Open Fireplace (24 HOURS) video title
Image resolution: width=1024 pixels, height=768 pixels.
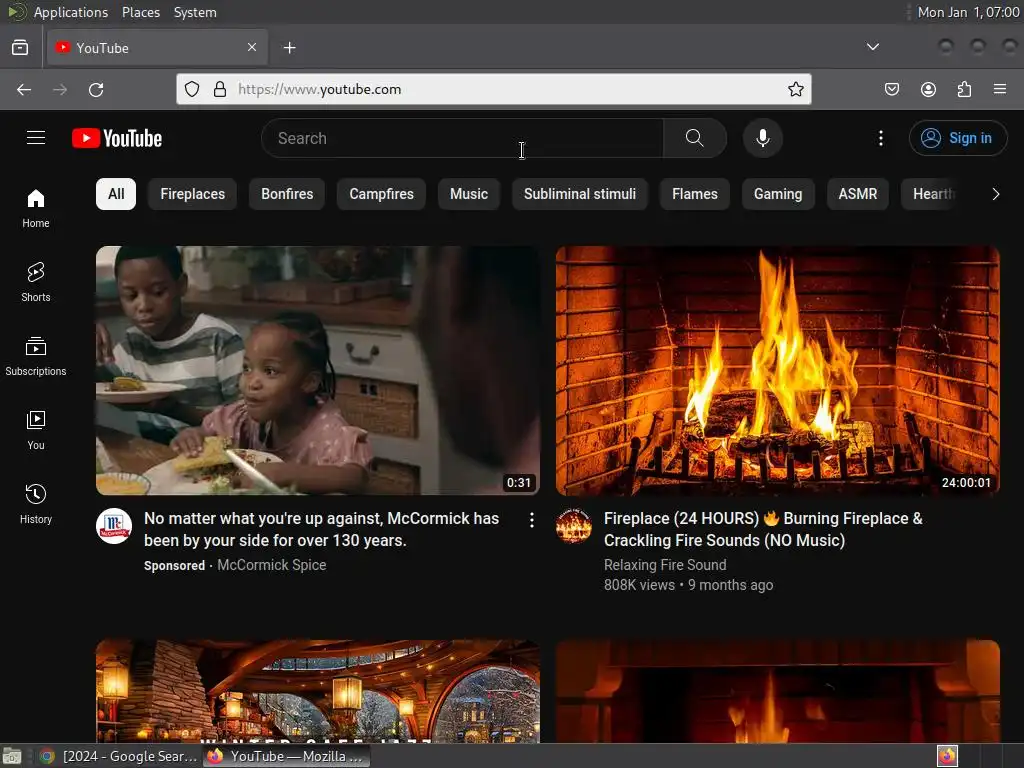pos(763,529)
